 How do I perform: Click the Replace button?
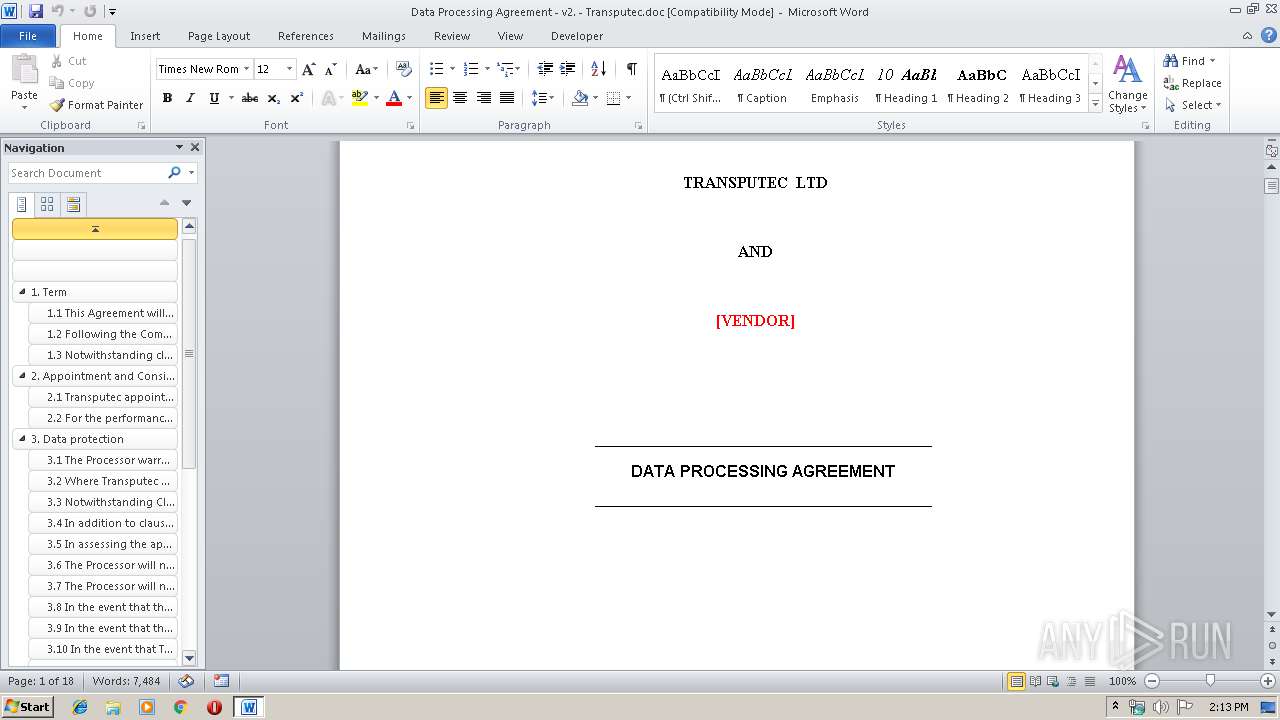click(1193, 83)
